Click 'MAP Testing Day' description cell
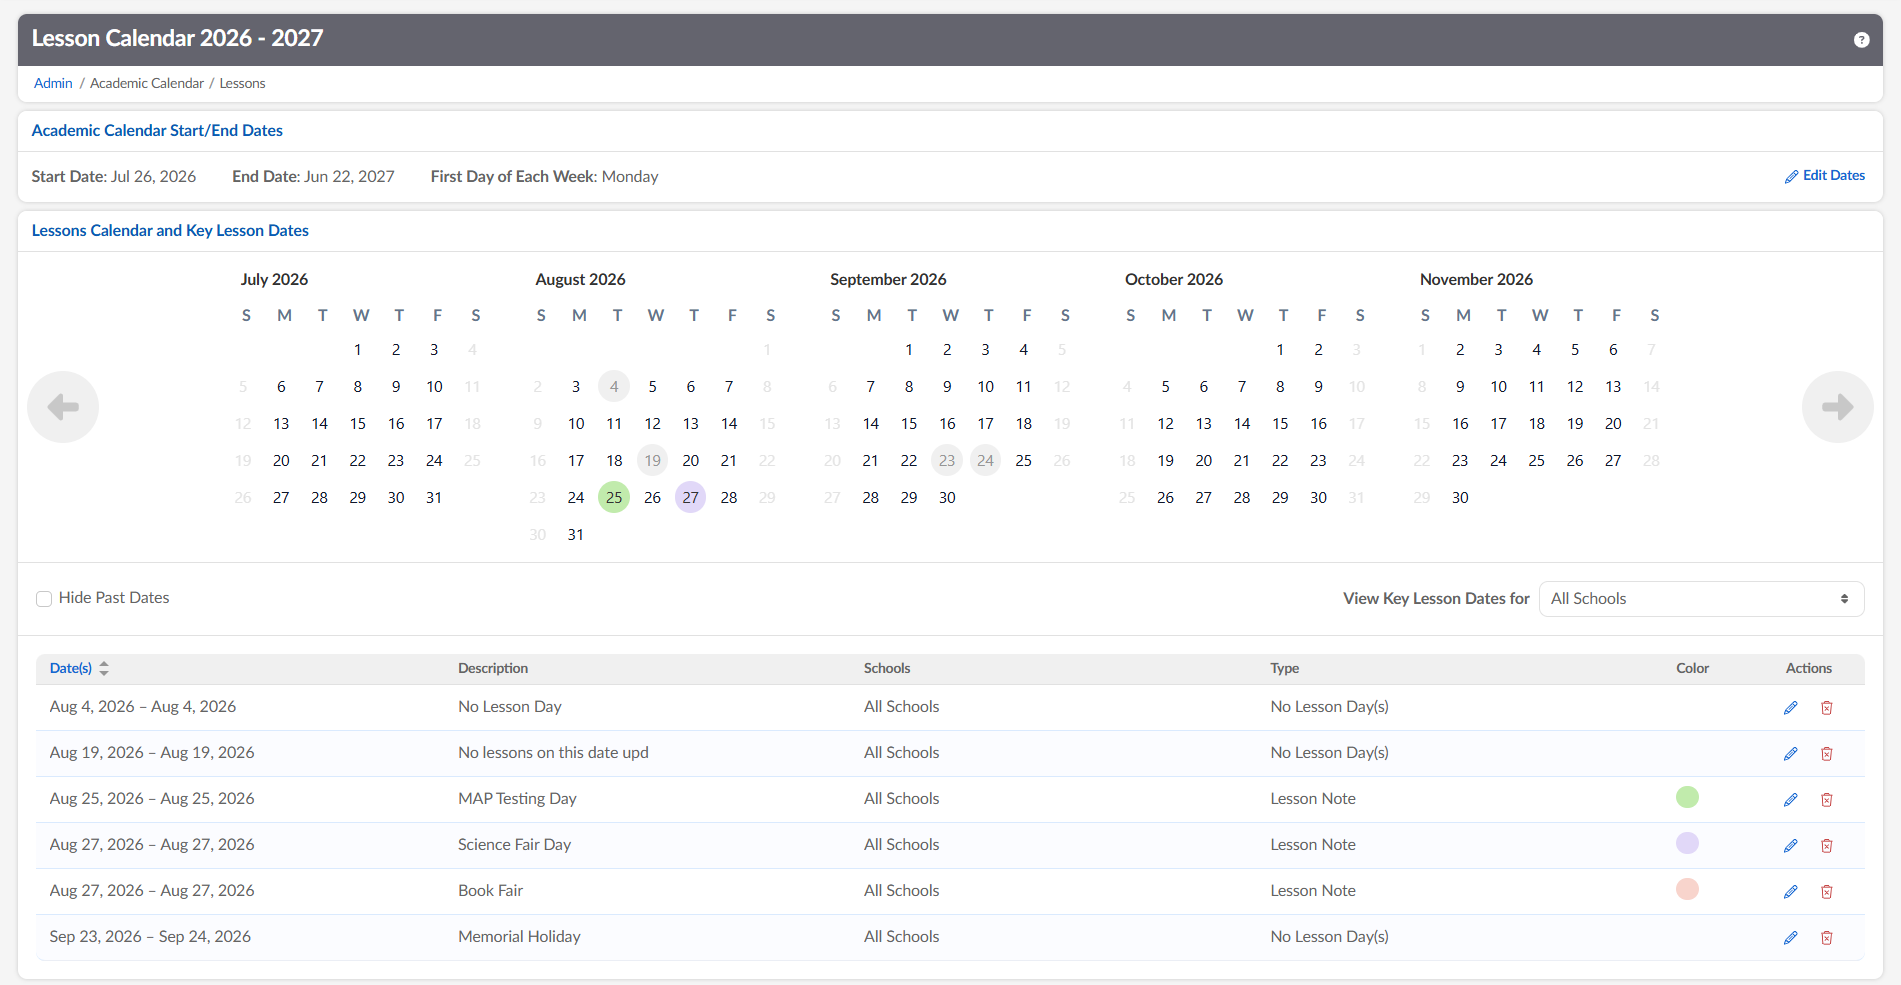Image resolution: width=1901 pixels, height=985 pixels. (517, 799)
